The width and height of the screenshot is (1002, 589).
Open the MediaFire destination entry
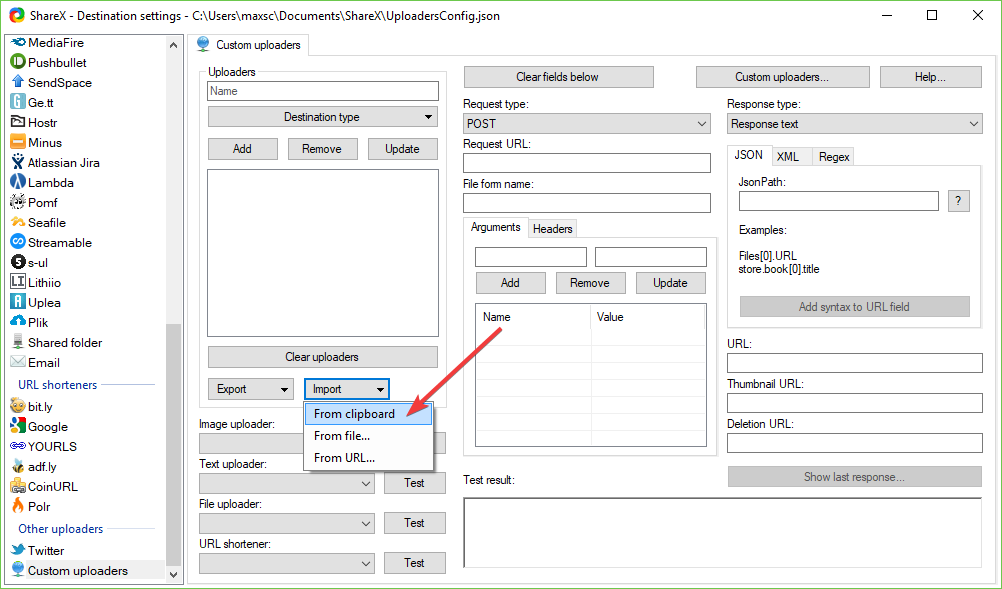click(x=55, y=42)
